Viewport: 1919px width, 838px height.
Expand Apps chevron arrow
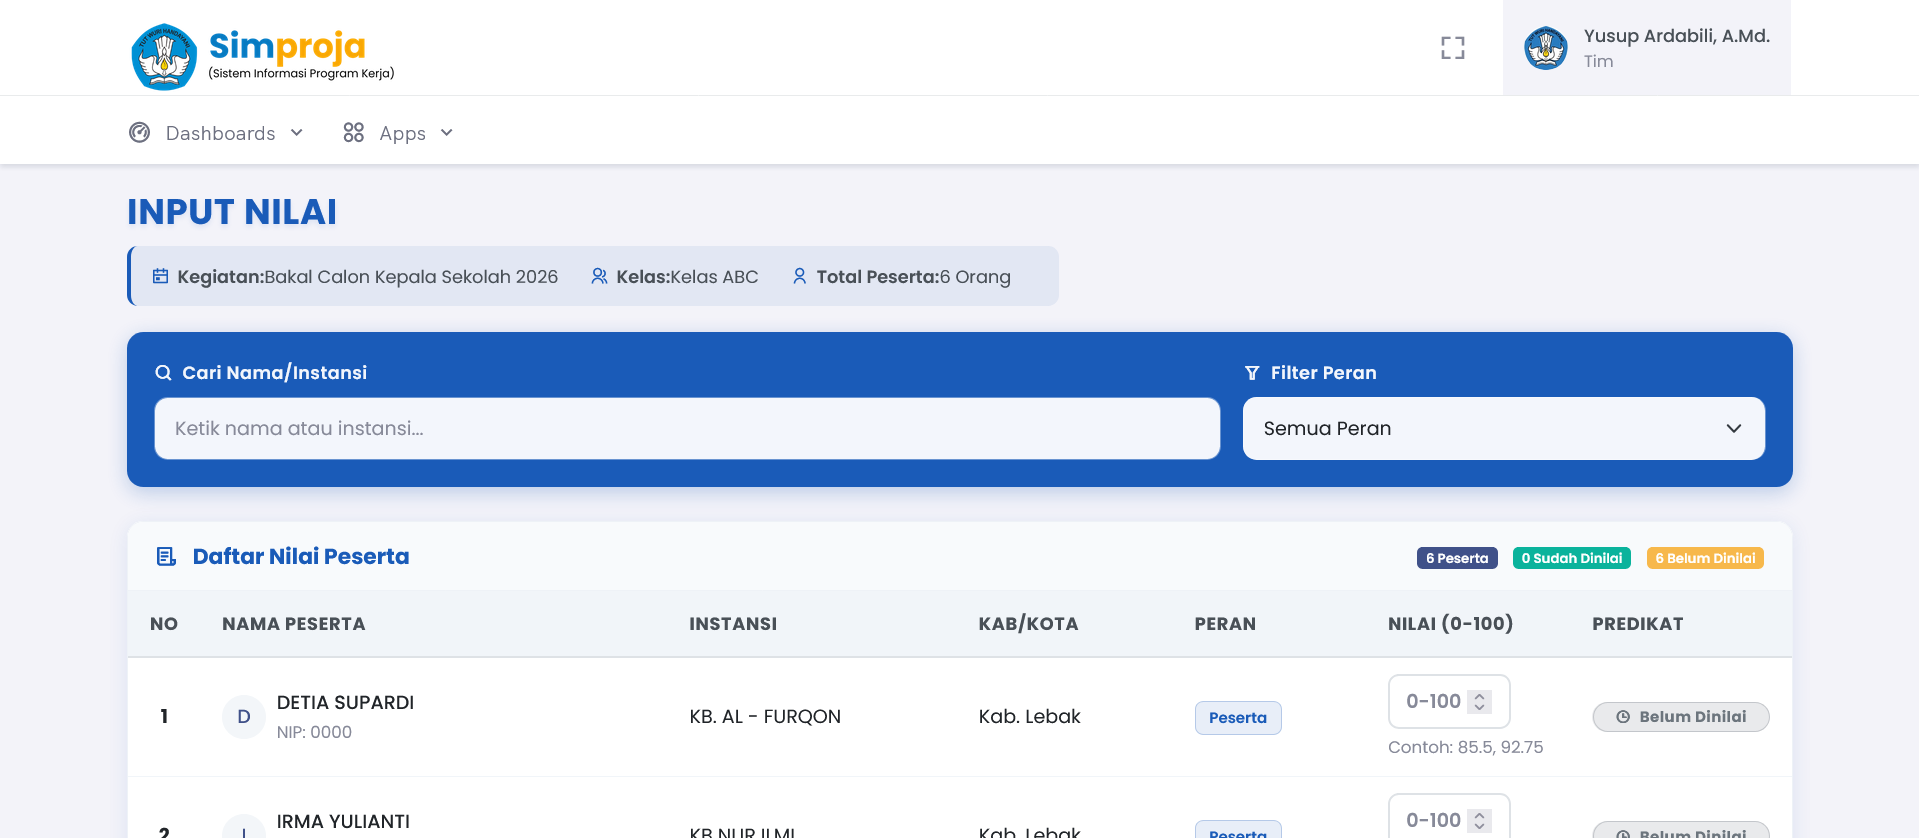point(447,132)
